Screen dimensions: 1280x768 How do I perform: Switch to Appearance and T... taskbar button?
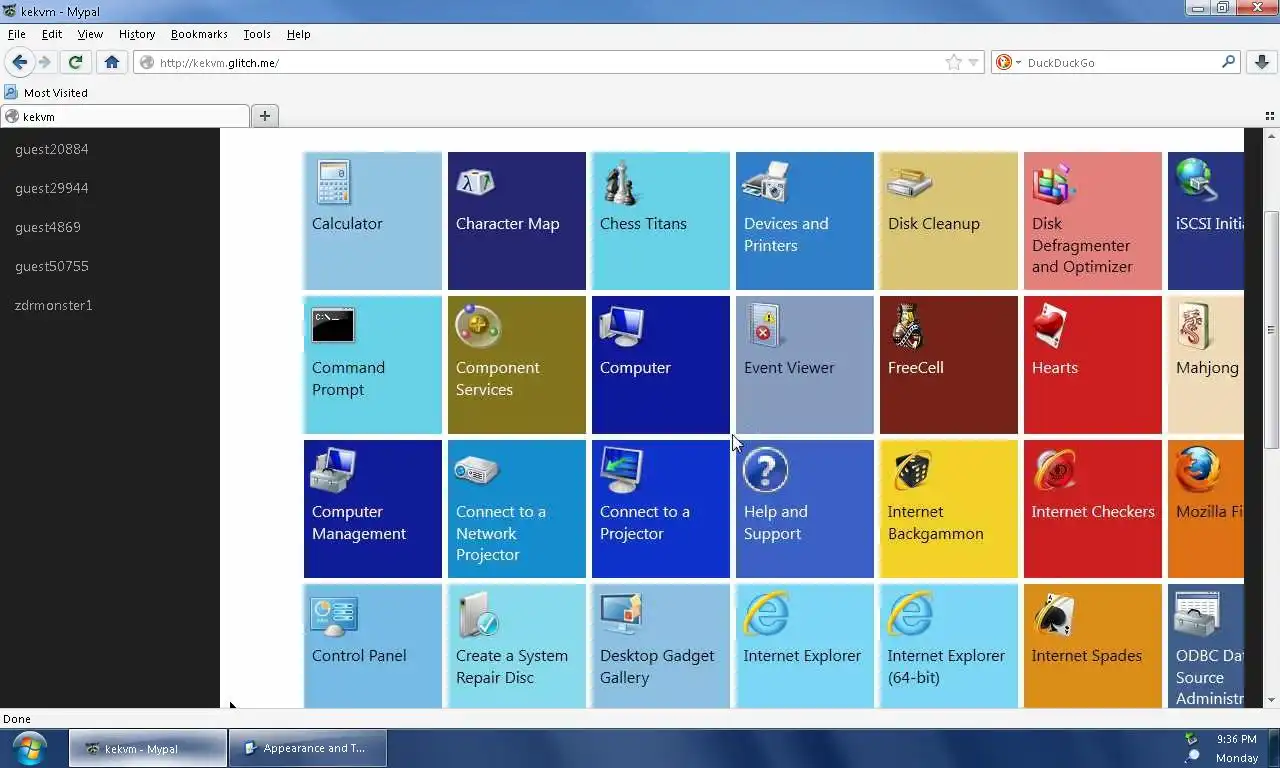308,748
